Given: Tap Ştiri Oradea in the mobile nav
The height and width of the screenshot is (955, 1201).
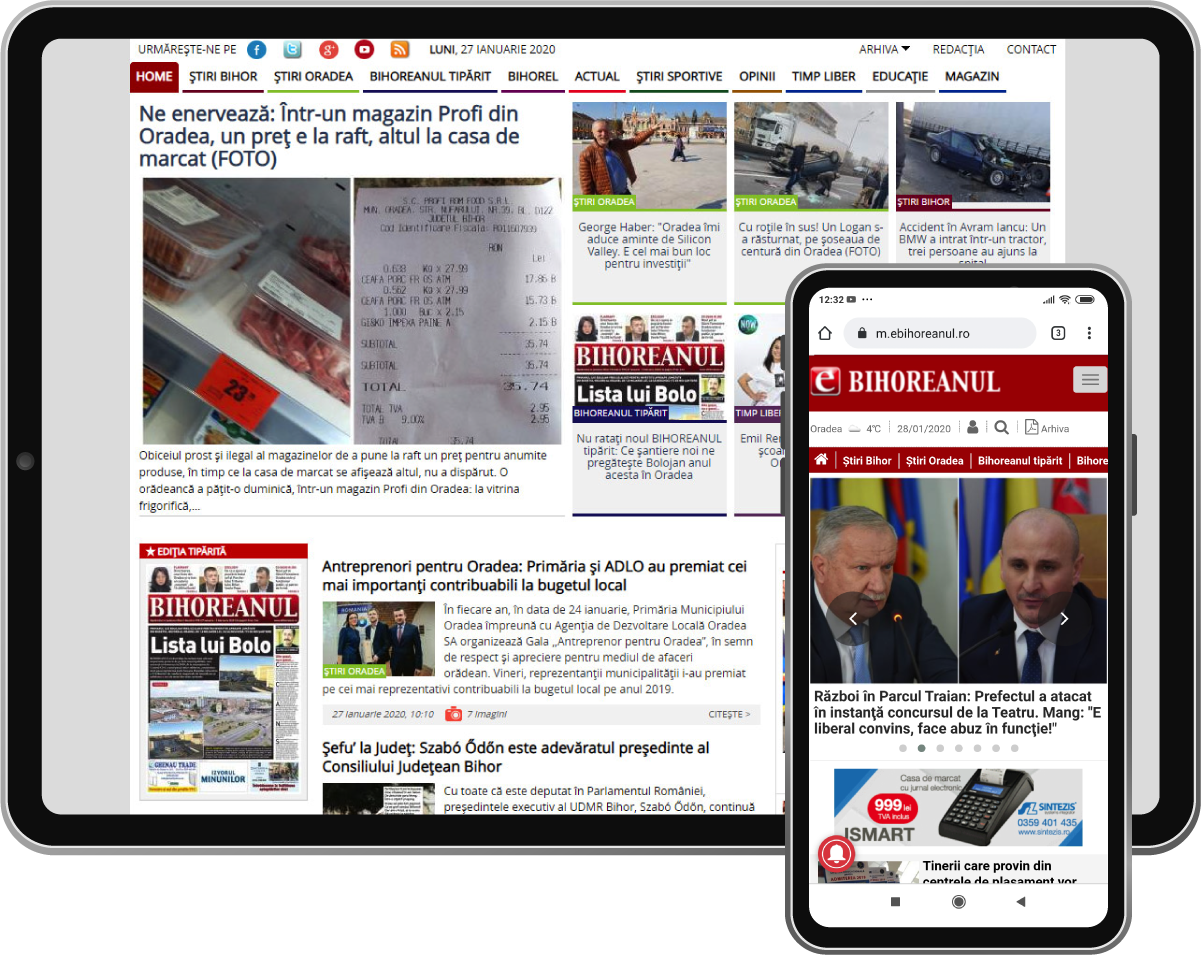Looking at the screenshot, I should coord(935,461).
